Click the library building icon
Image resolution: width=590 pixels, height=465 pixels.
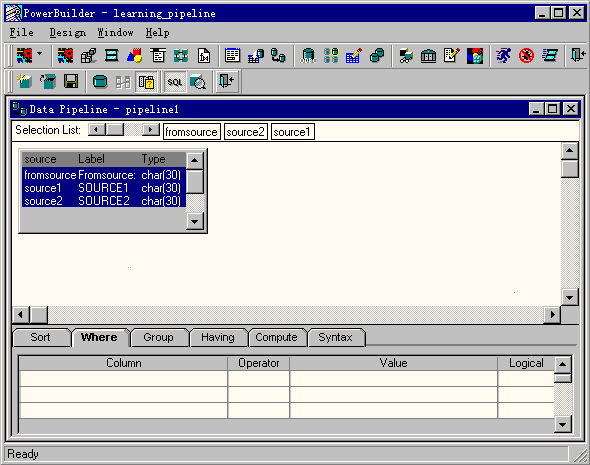pos(429,56)
